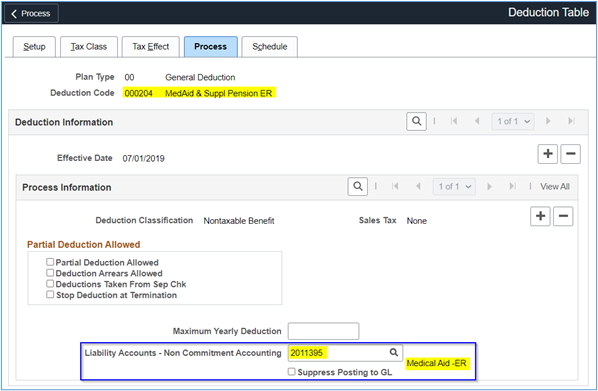Enable Suppress Posting to GL
This screenshot has height=391, width=598.
coord(292,372)
